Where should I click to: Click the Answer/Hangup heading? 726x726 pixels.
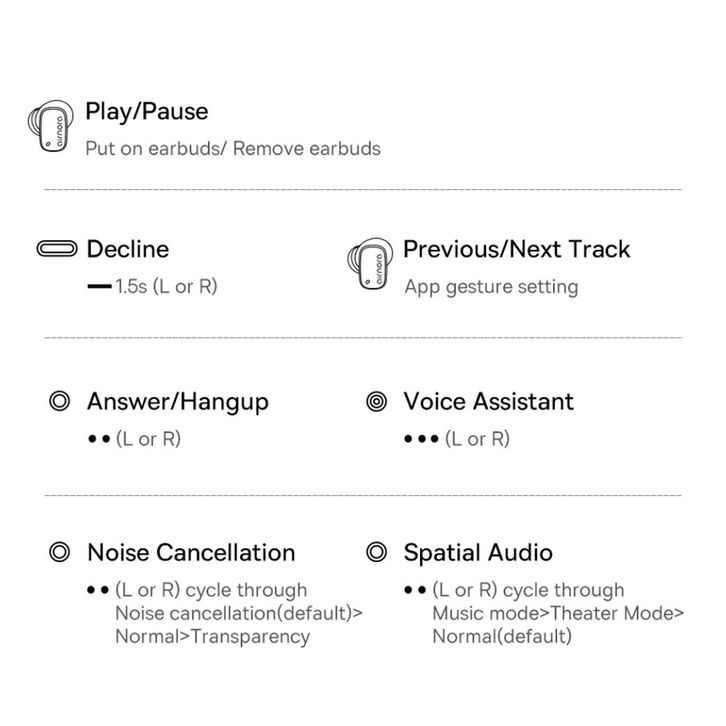(178, 402)
